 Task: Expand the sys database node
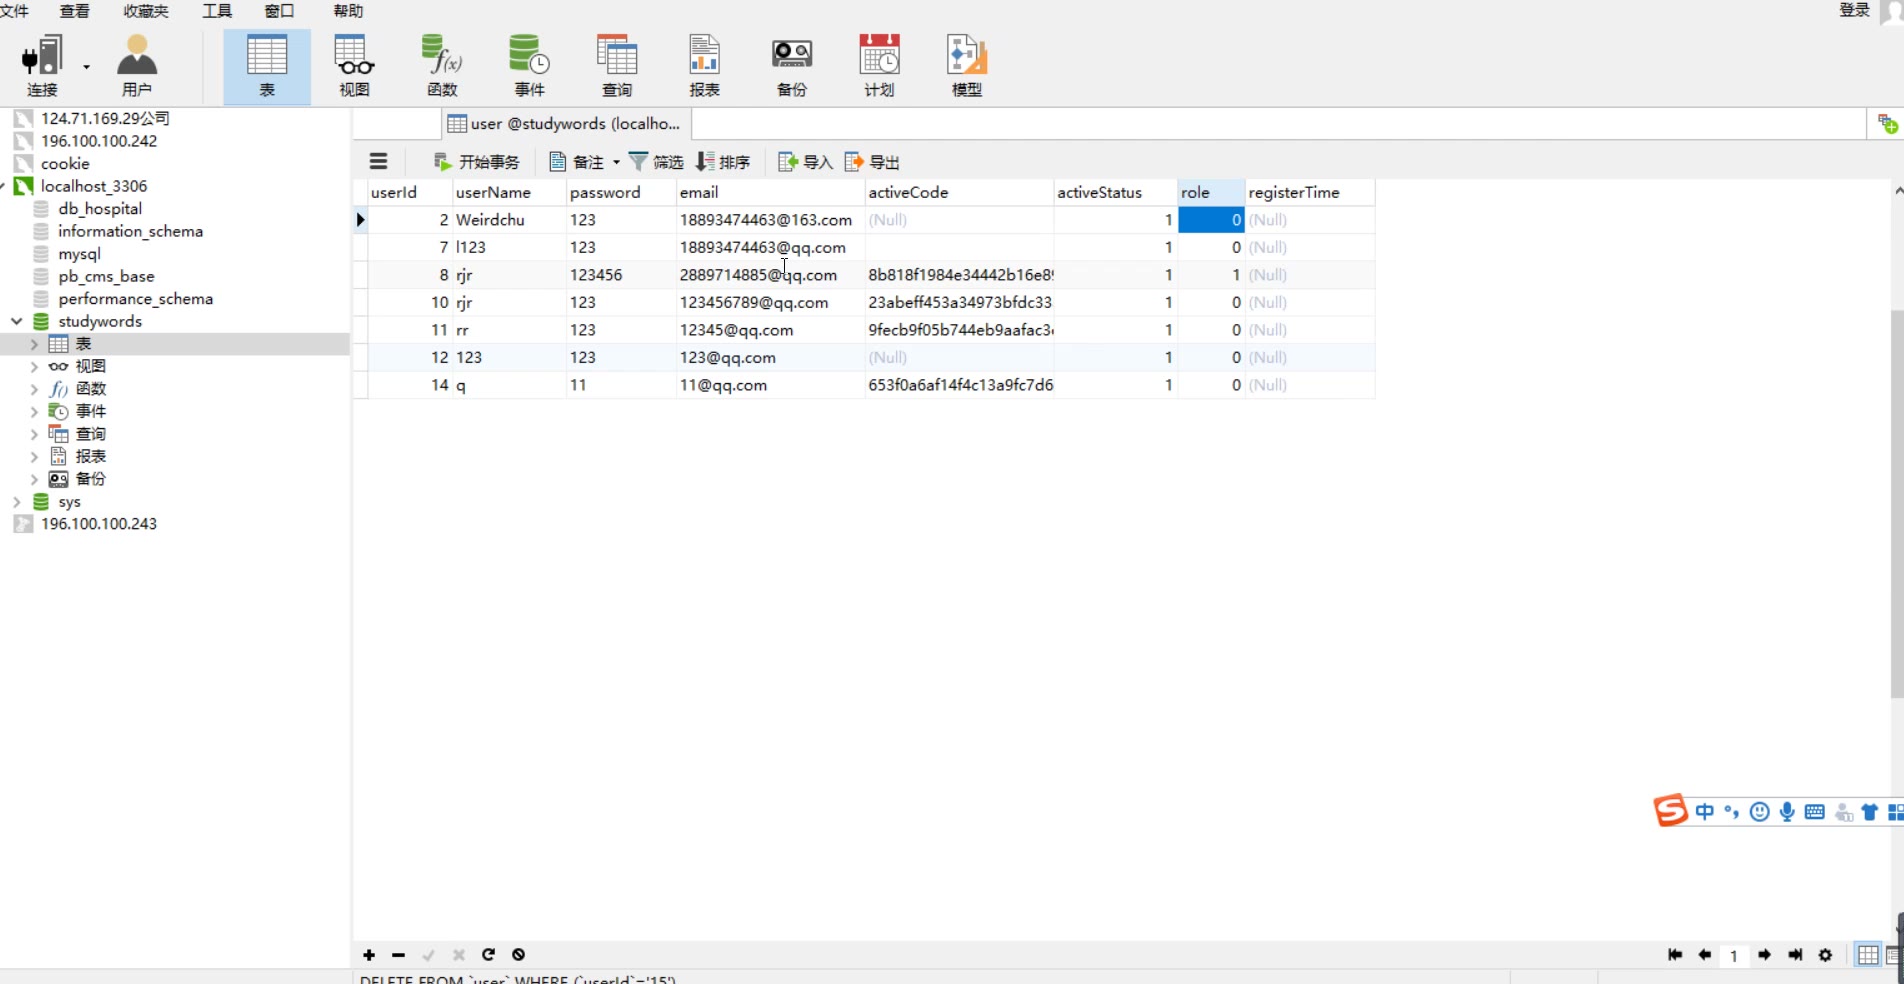[x=17, y=502]
